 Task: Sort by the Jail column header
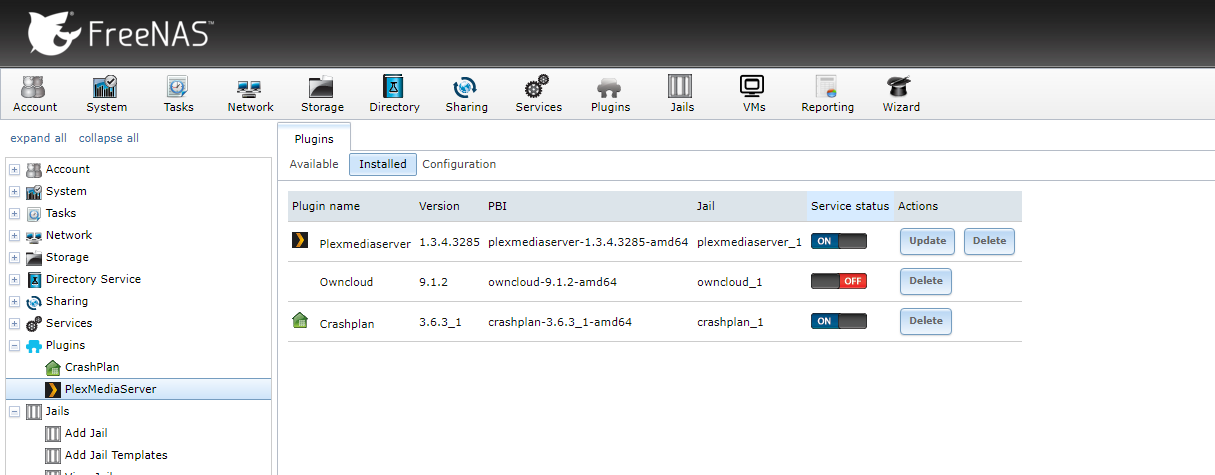coord(750,206)
